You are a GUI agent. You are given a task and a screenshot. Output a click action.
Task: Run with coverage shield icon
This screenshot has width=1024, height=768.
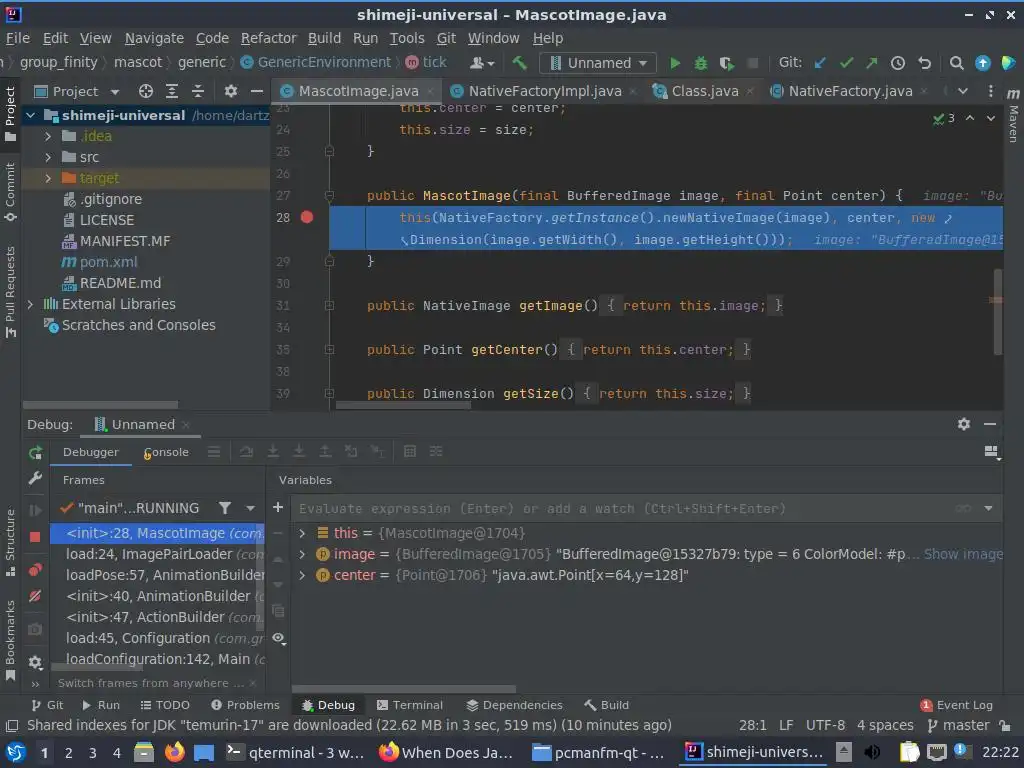tap(726, 63)
